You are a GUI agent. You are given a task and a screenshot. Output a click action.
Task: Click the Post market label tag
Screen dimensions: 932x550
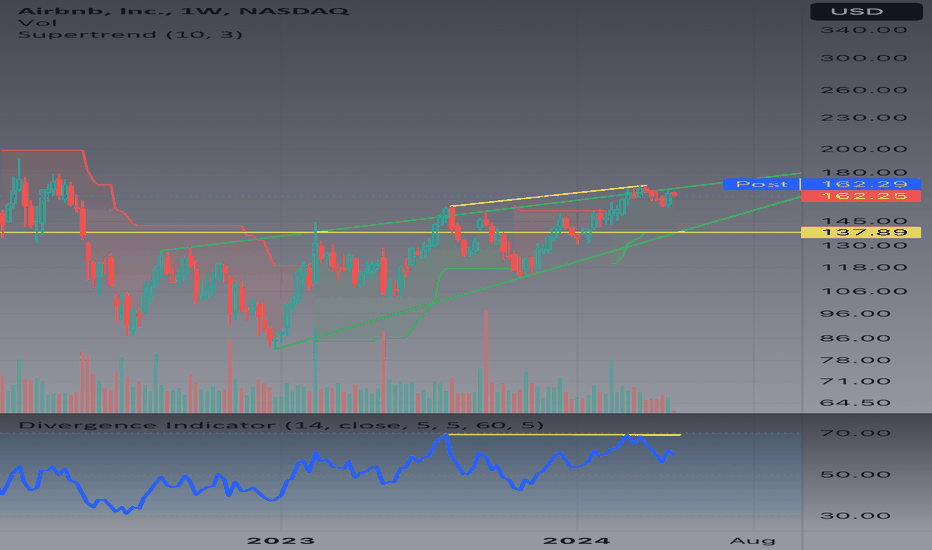[x=761, y=184]
